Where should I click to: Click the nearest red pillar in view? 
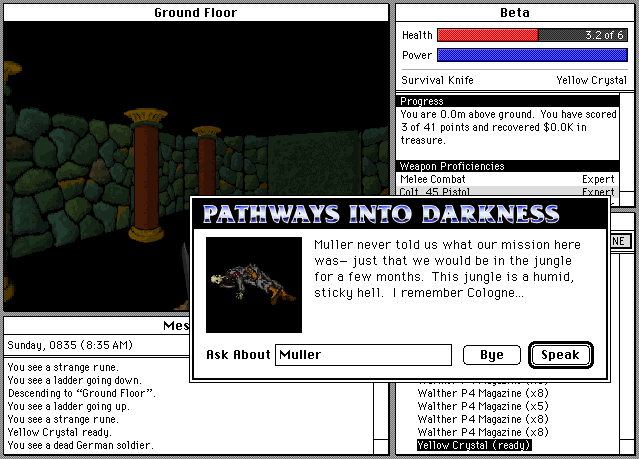click(146, 175)
